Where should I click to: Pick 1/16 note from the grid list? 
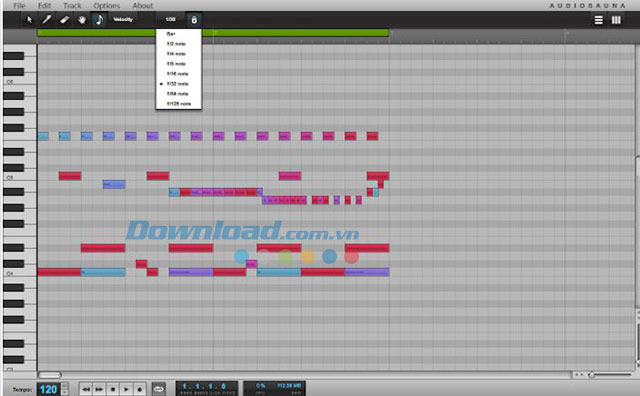178,74
